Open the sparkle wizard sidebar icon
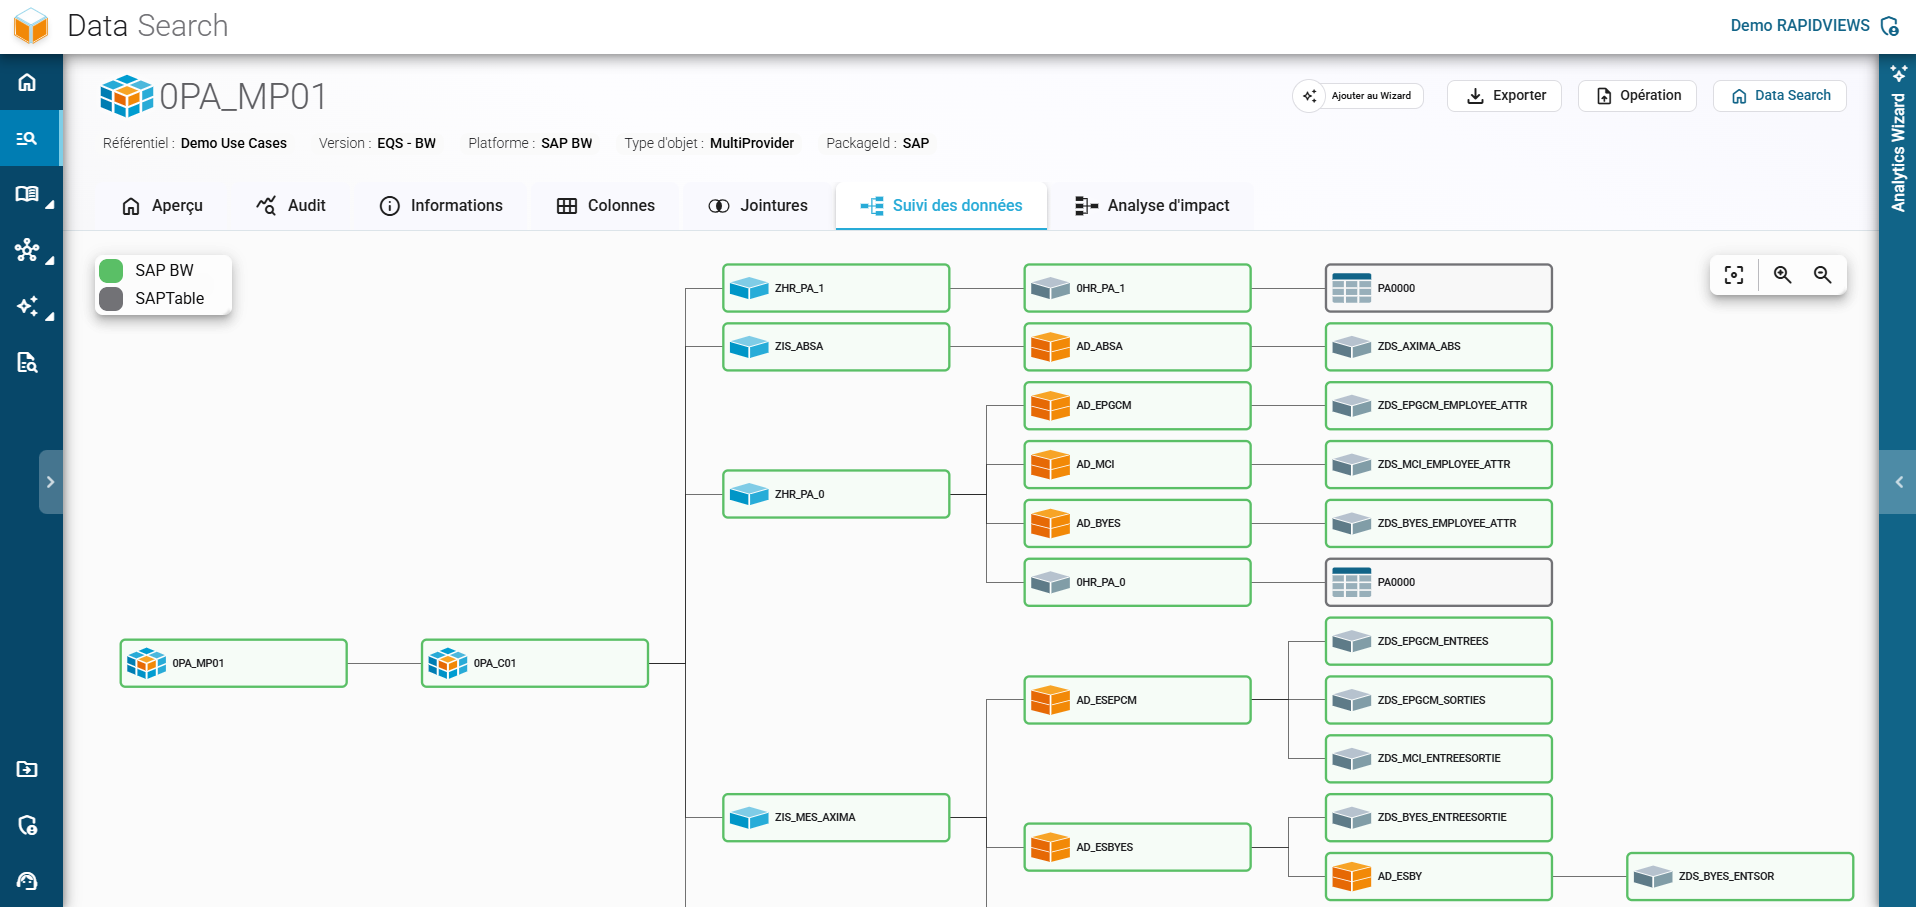1916x907 pixels. 27,306
